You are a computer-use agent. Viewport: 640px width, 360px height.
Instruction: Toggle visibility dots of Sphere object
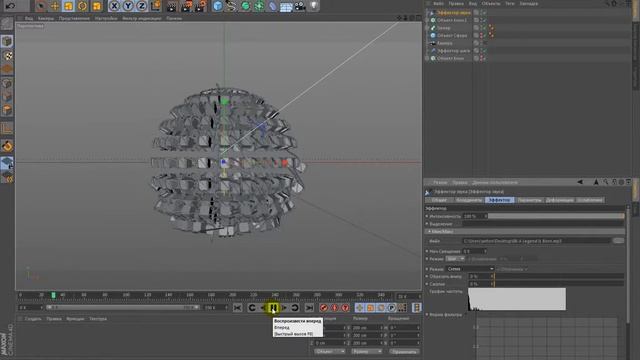click(x=481, y=36)
